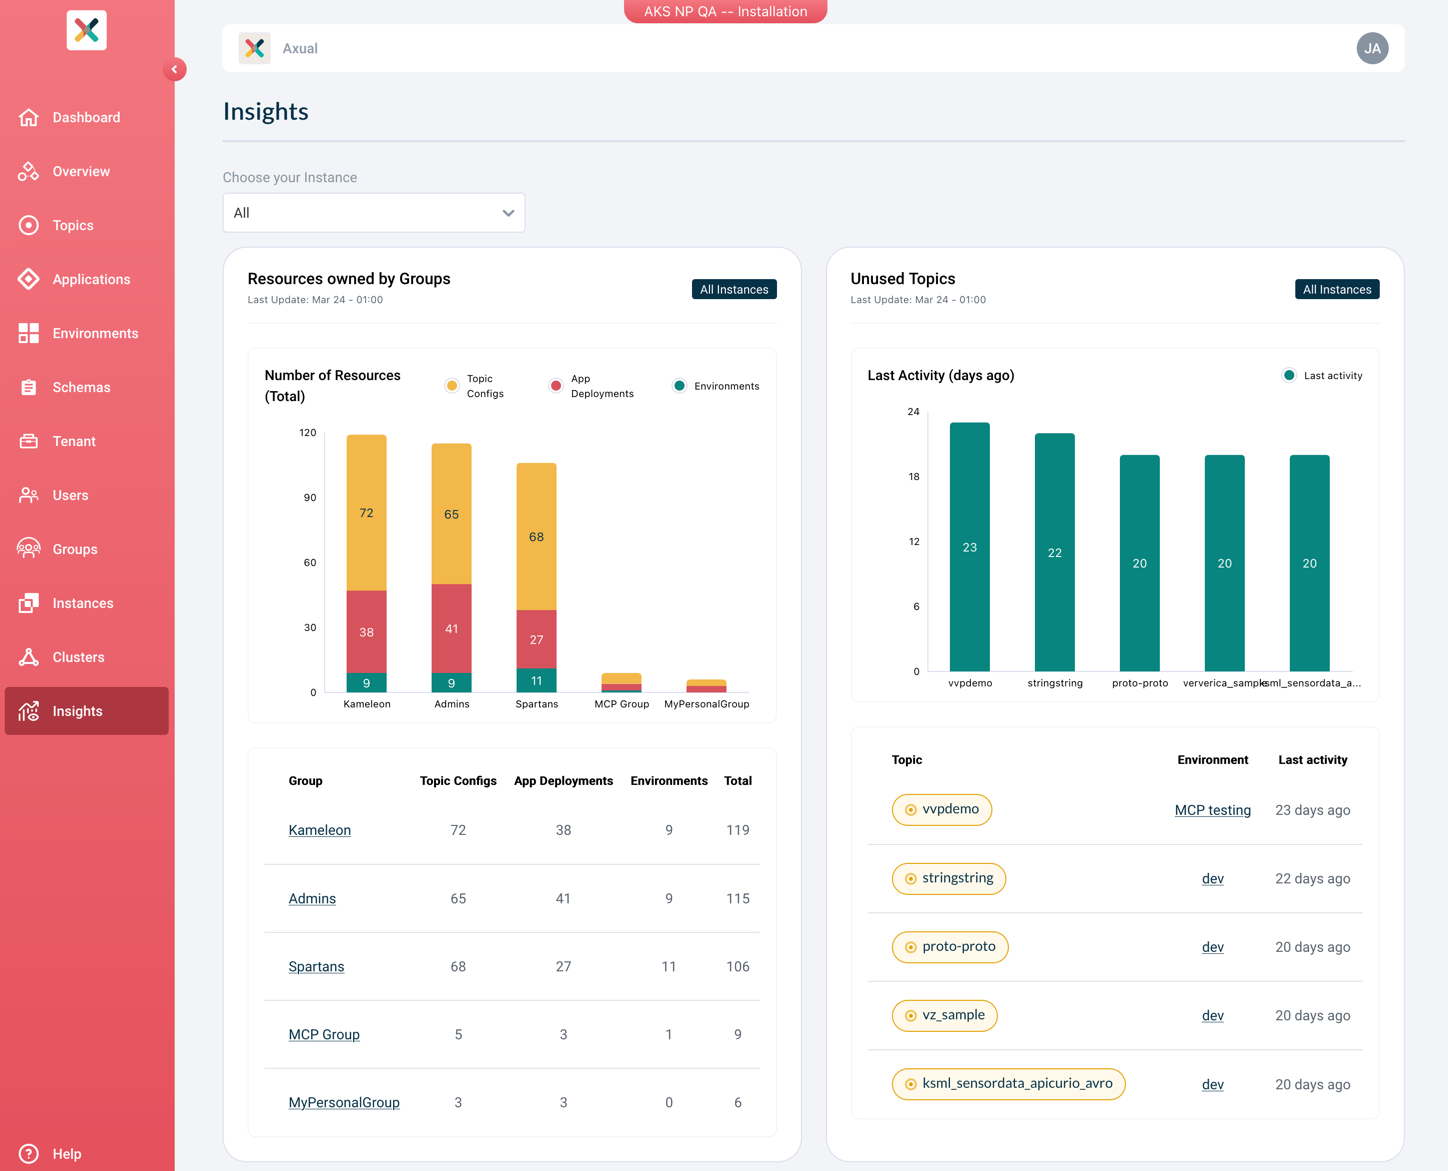Open the Choose your Instance dropdown
Screen dimensions: 1448x1171
point(374,213)
